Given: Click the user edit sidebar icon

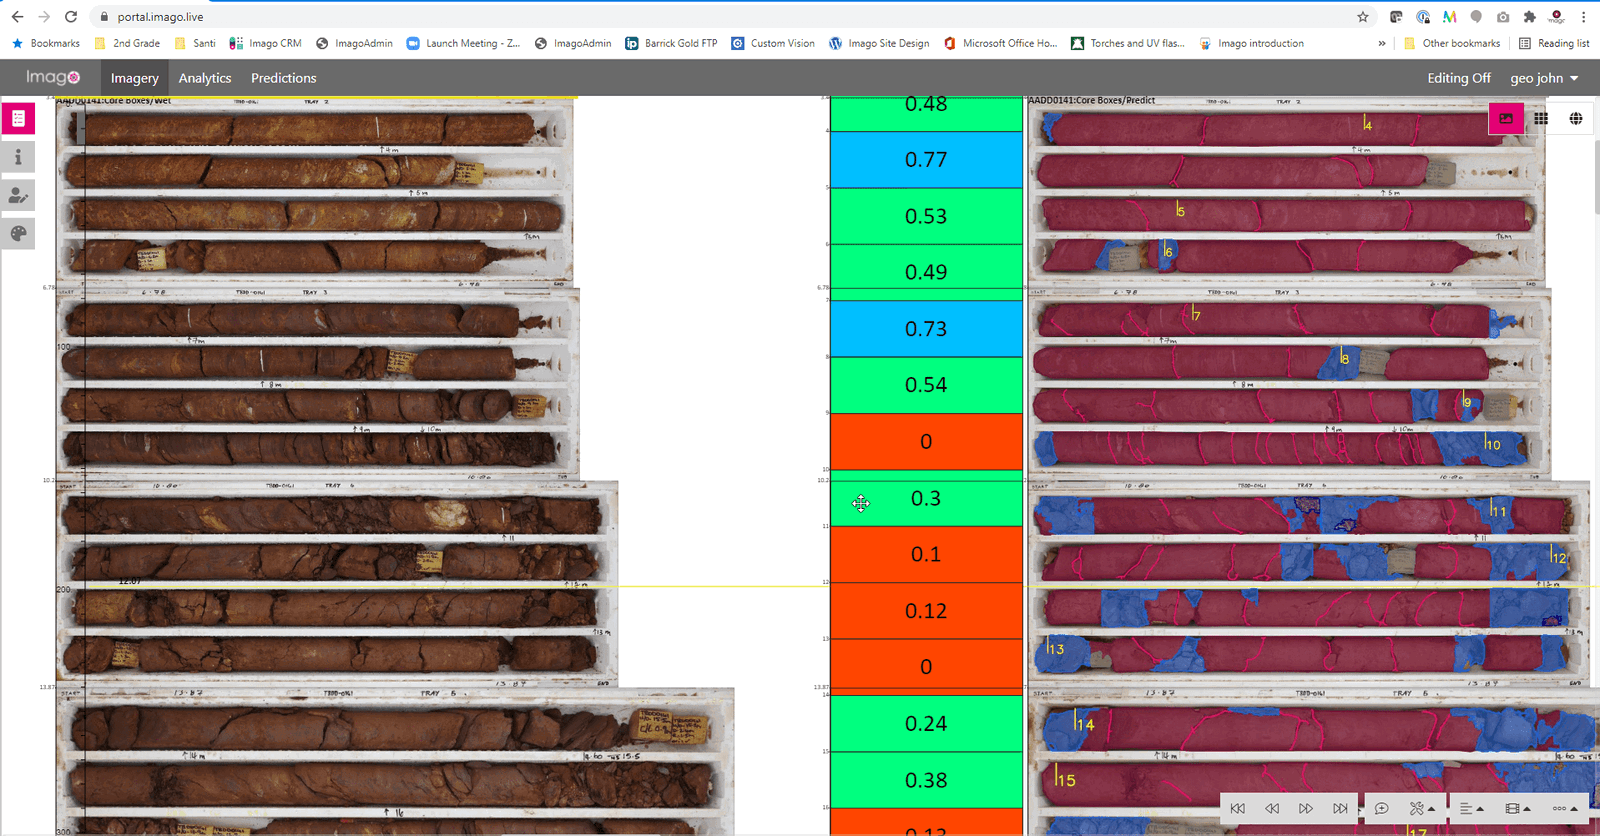Looking at the screenshot, I should (18, 195).
